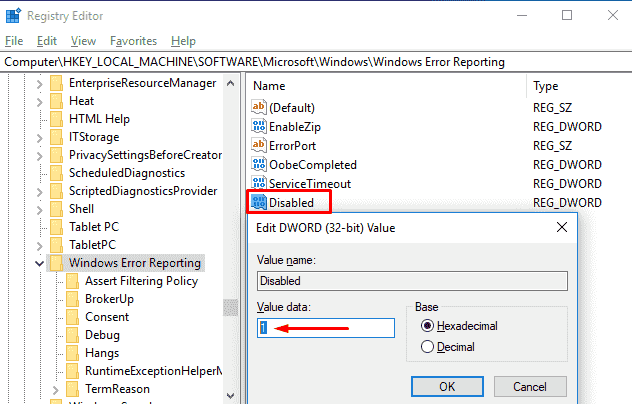The height and width of the screenshot is (404, 632).
Task: Click the ITStorage folder icon
Action: click(x=56, y=137)
